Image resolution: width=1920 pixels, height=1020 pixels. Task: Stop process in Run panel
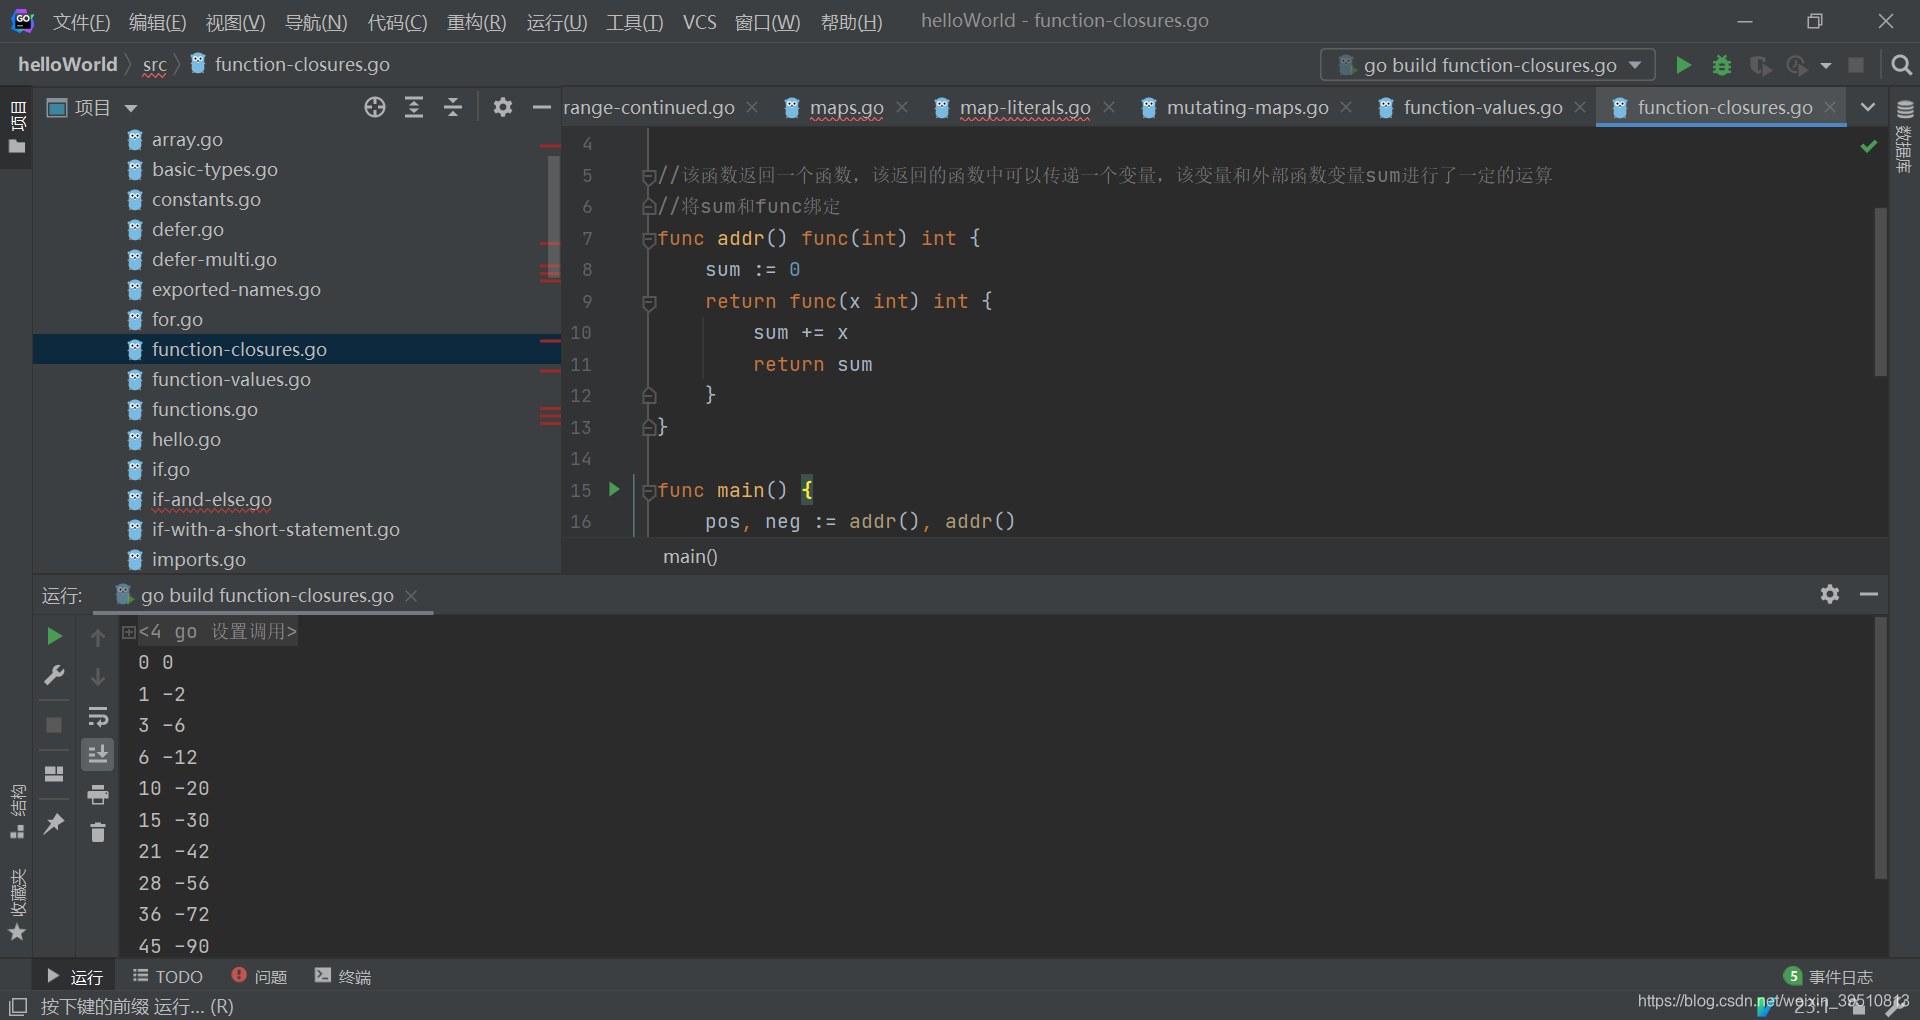click(x=54, y=725)
